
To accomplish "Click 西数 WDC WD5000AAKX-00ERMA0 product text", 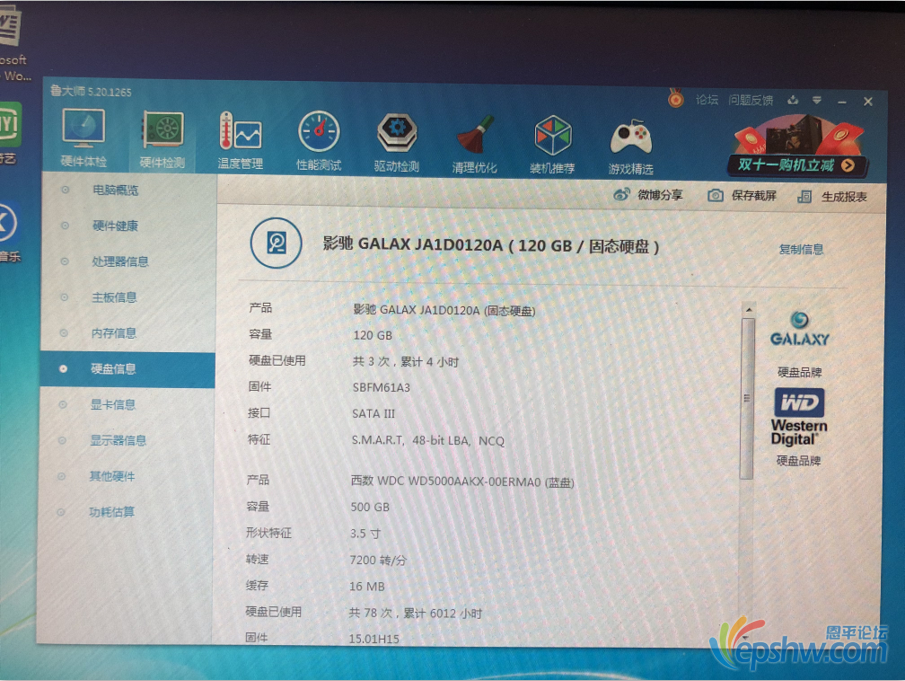I will pos(462,481).
